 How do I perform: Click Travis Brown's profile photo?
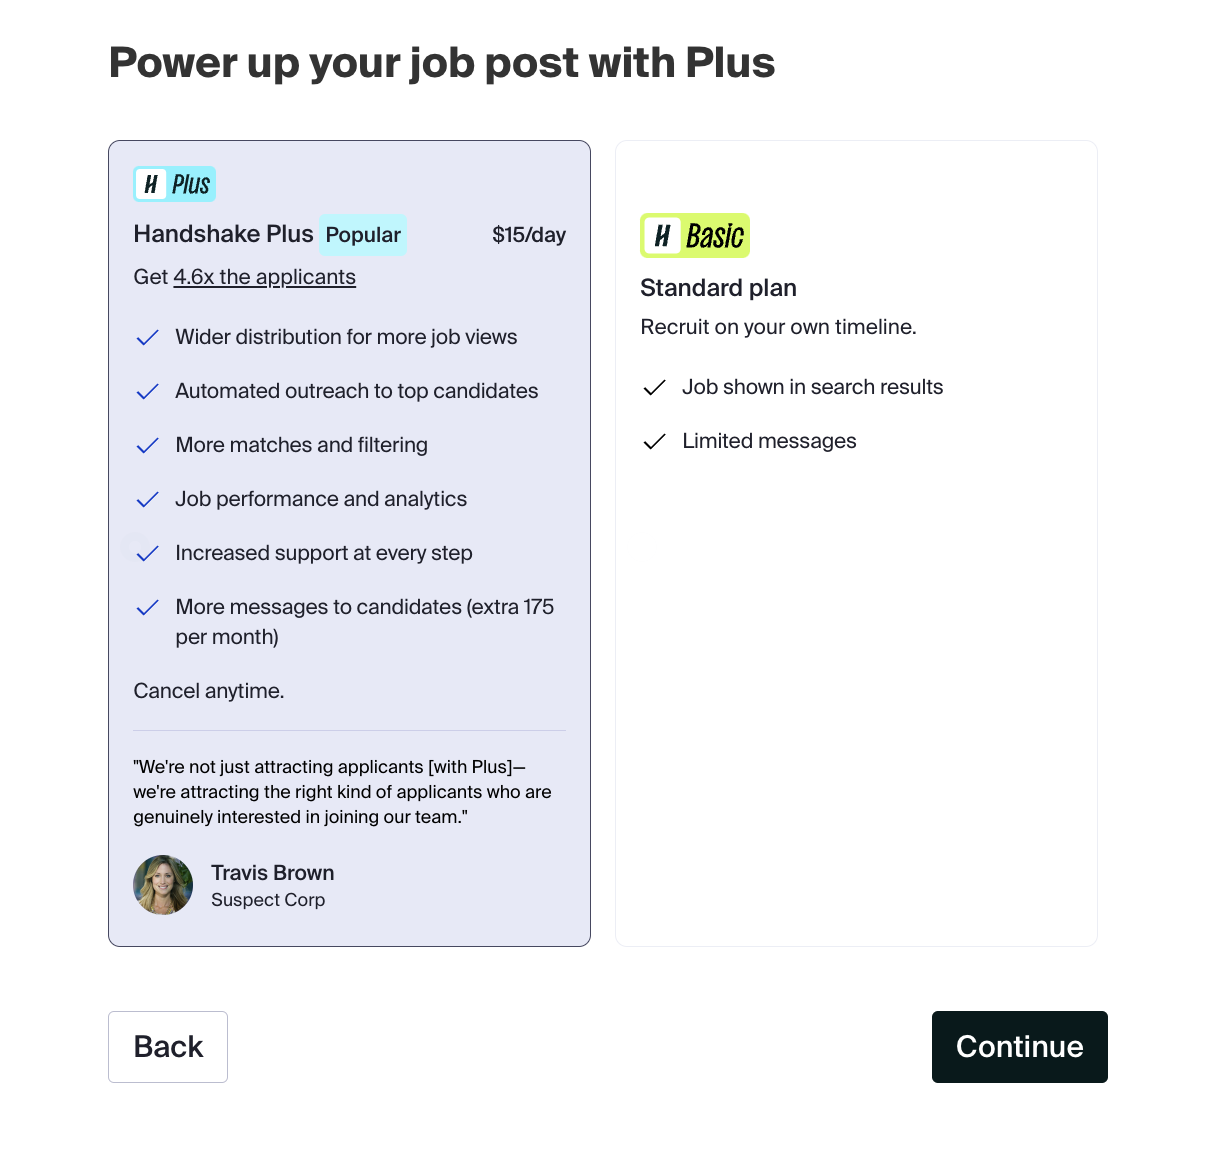(x=162, y=885)
